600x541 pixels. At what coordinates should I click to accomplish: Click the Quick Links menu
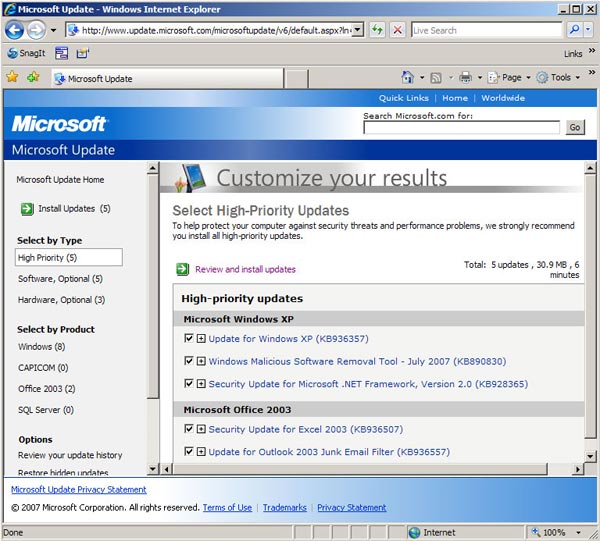404,98
